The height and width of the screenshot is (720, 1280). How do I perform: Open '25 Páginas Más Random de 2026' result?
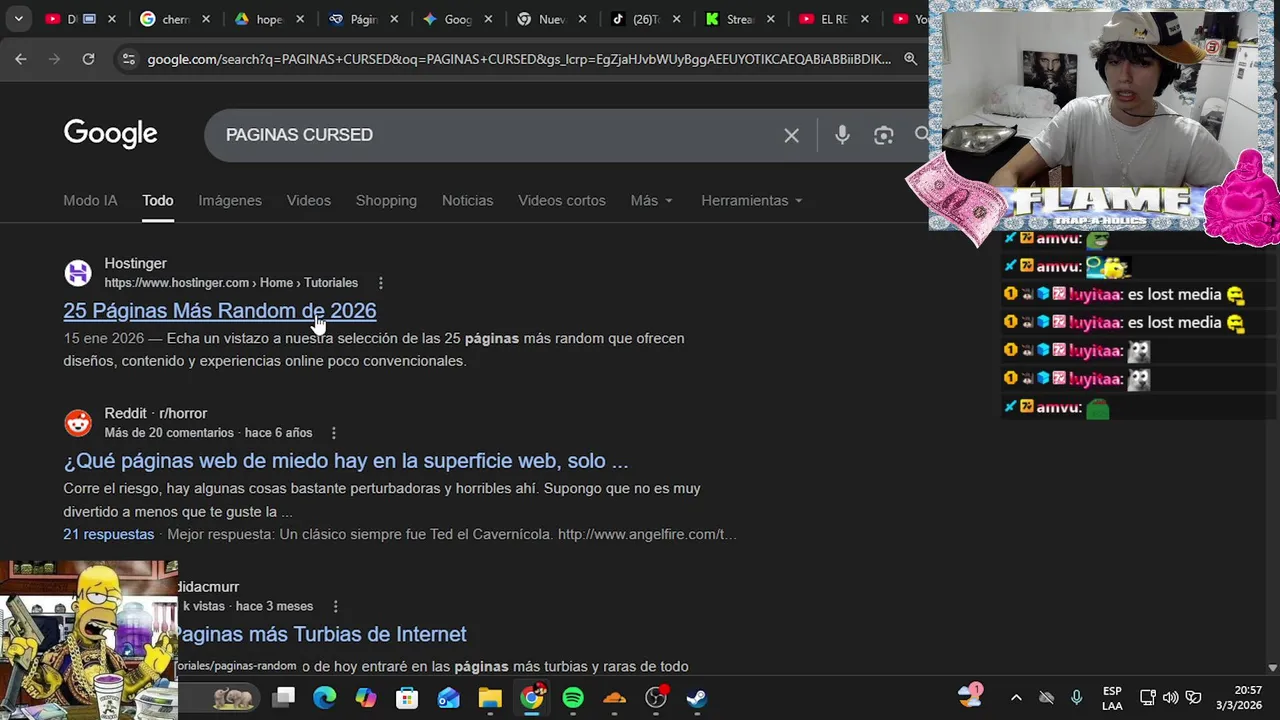(x=219, y=311)
